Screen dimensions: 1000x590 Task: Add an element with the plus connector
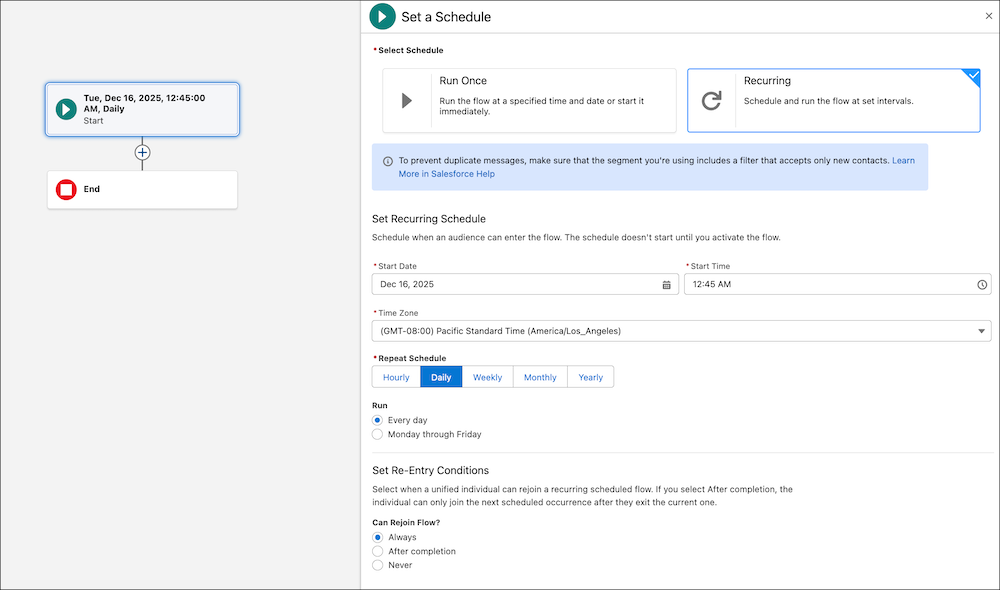142,152
